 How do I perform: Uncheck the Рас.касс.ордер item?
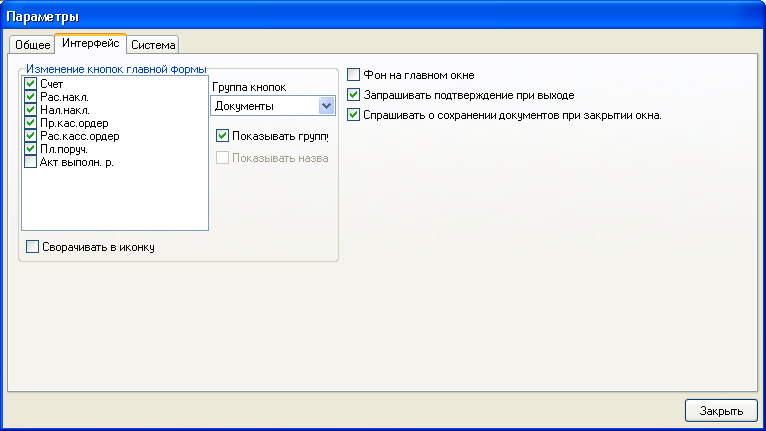(x=30, y=136)
